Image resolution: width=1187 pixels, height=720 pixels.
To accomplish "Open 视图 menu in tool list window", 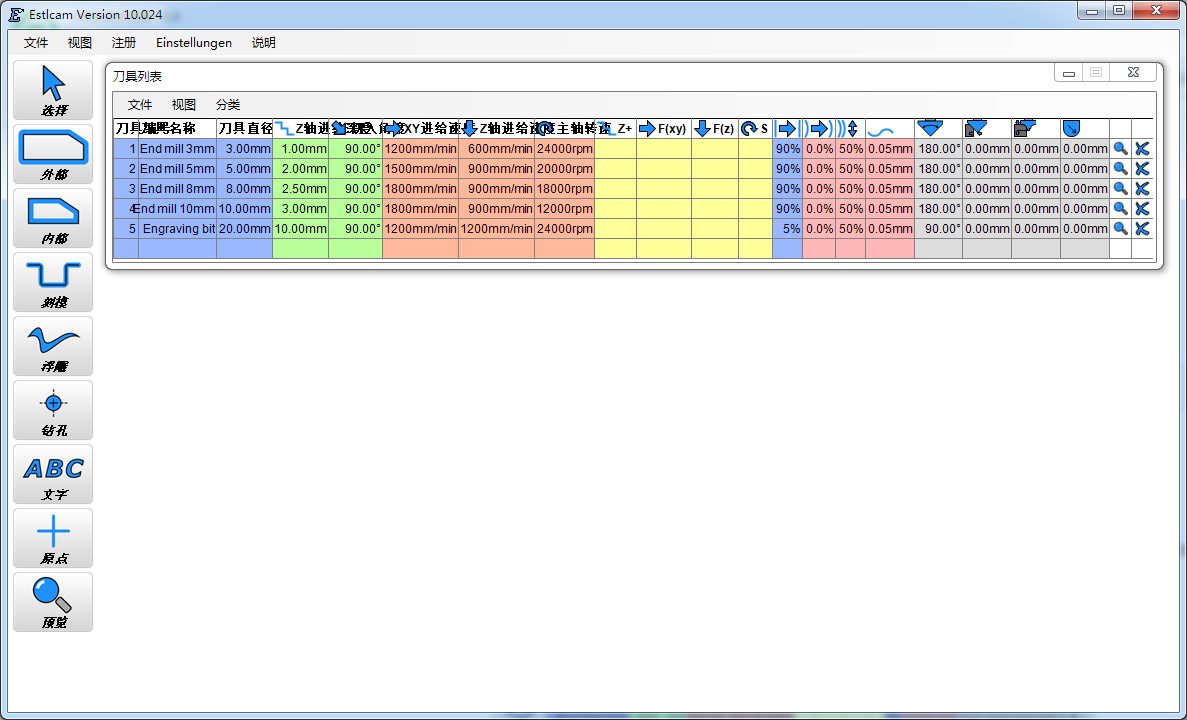I will coord(184,104).
